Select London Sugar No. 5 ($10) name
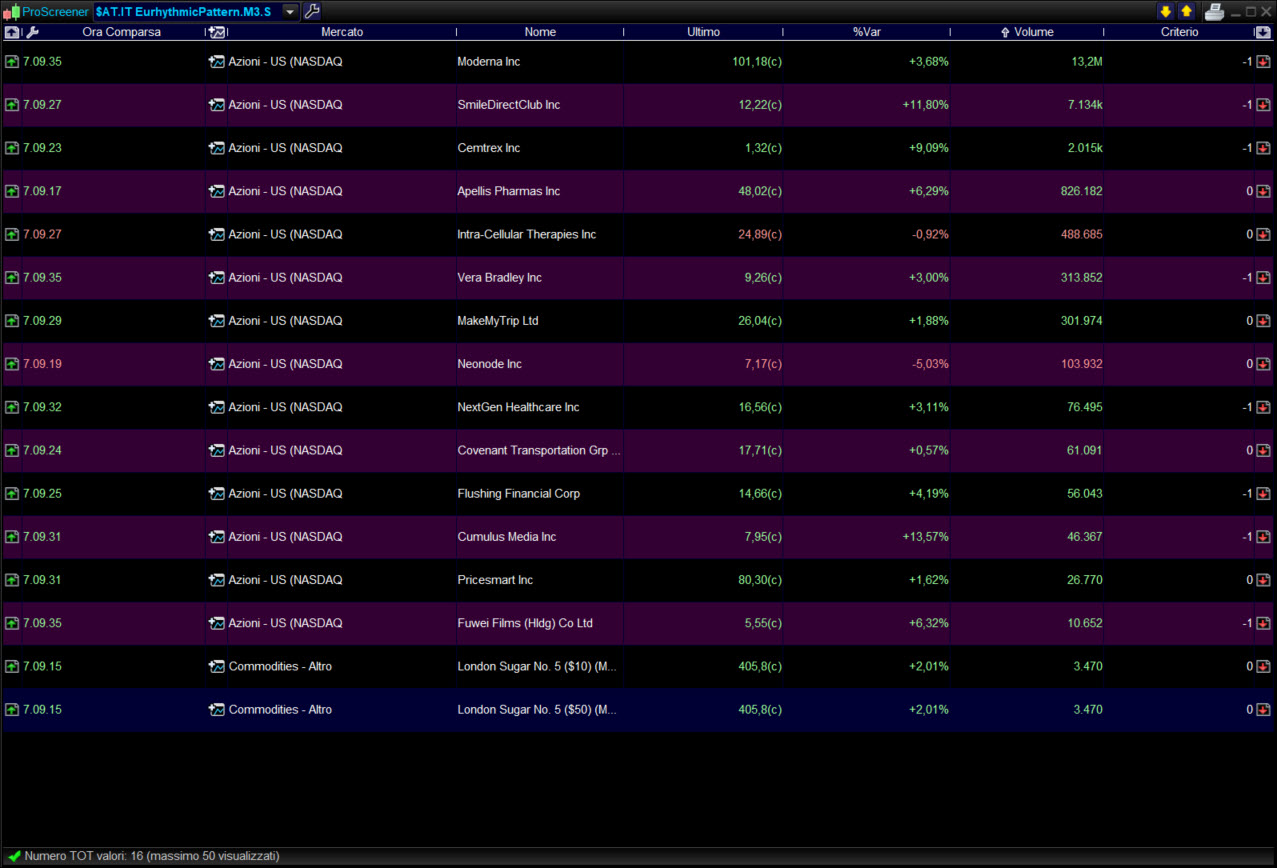 point(537,666)
